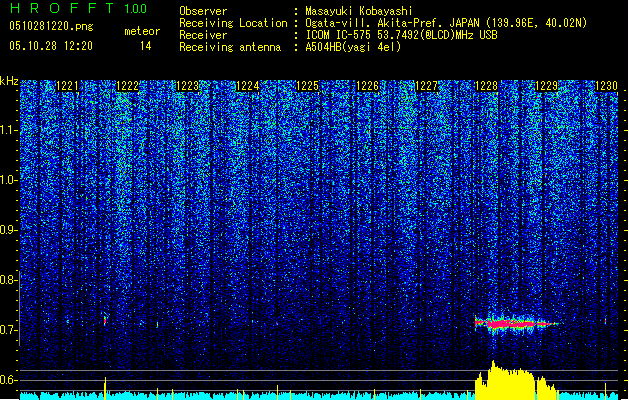Click the 1225 time marker
Viewport: 629px width, 400px height.
307,86
